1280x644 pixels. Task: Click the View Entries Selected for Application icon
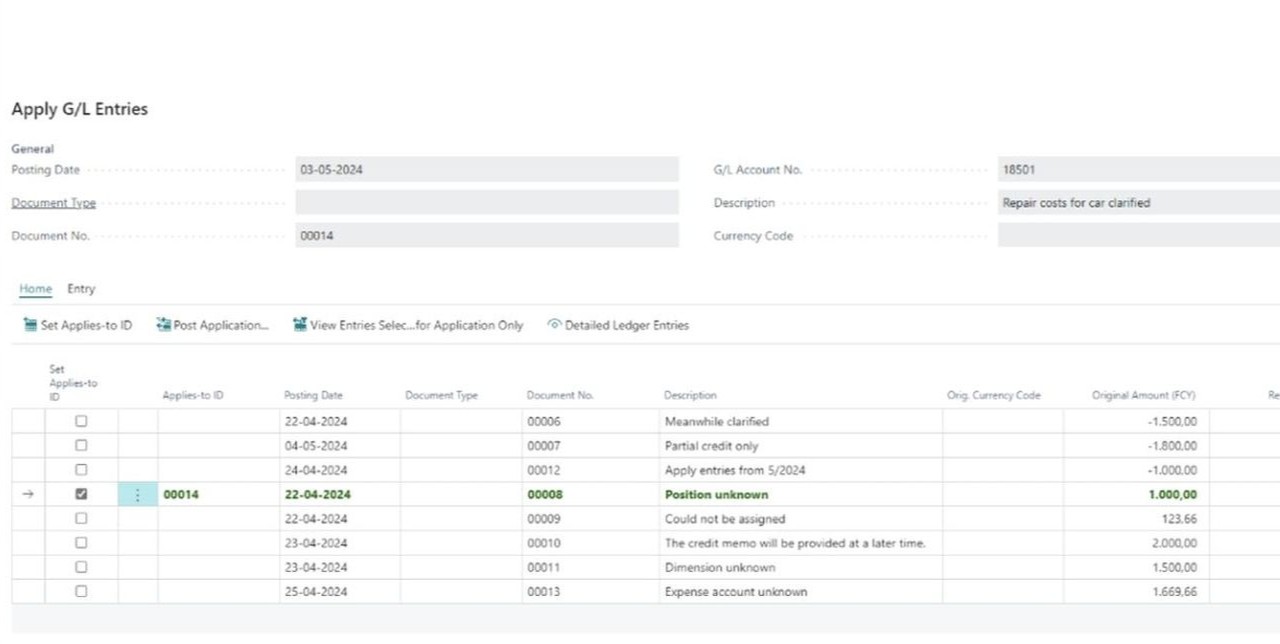(x=300, y=325)
